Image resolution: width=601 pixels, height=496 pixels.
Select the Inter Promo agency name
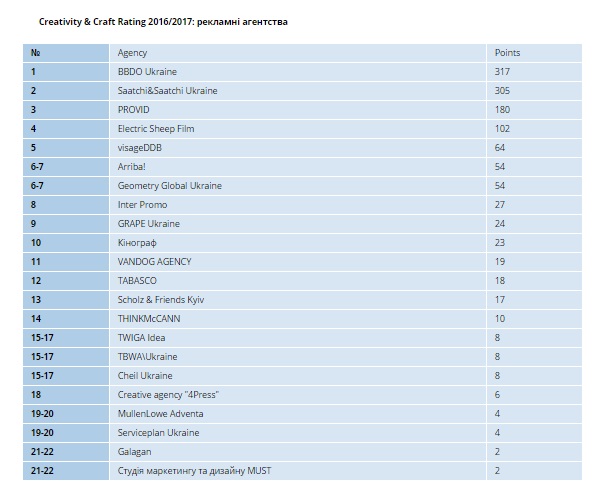point(142,205)
